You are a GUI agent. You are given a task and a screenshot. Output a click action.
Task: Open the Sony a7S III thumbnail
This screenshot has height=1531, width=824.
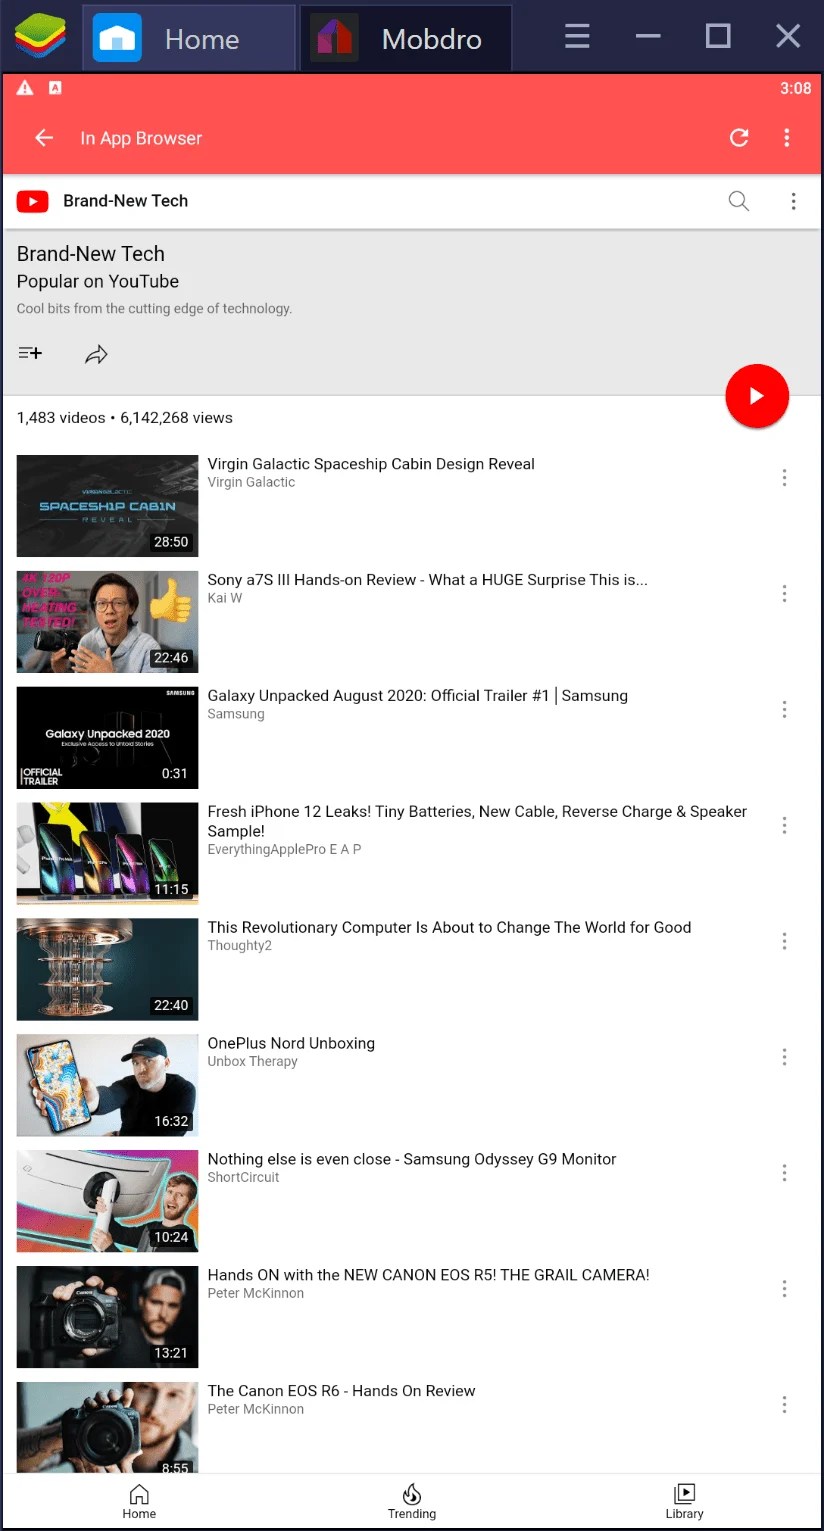[108, 622]
